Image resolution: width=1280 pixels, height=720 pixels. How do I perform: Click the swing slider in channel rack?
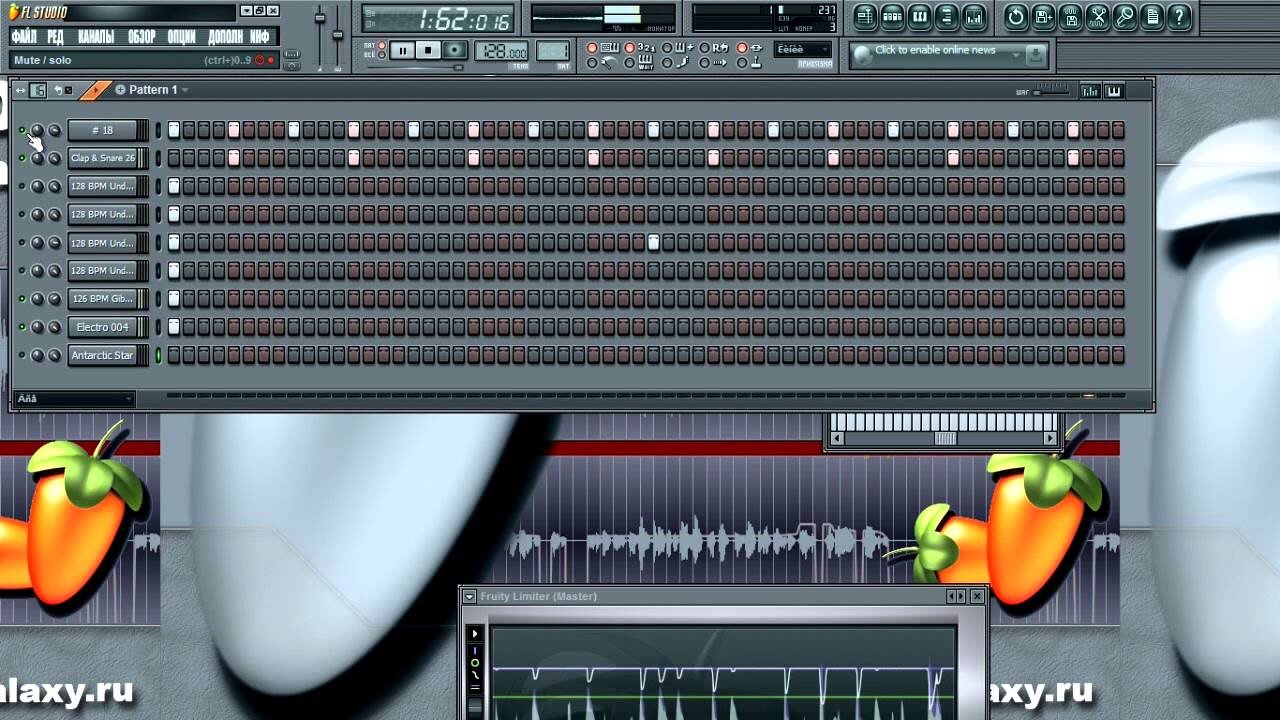(1050, 91)
